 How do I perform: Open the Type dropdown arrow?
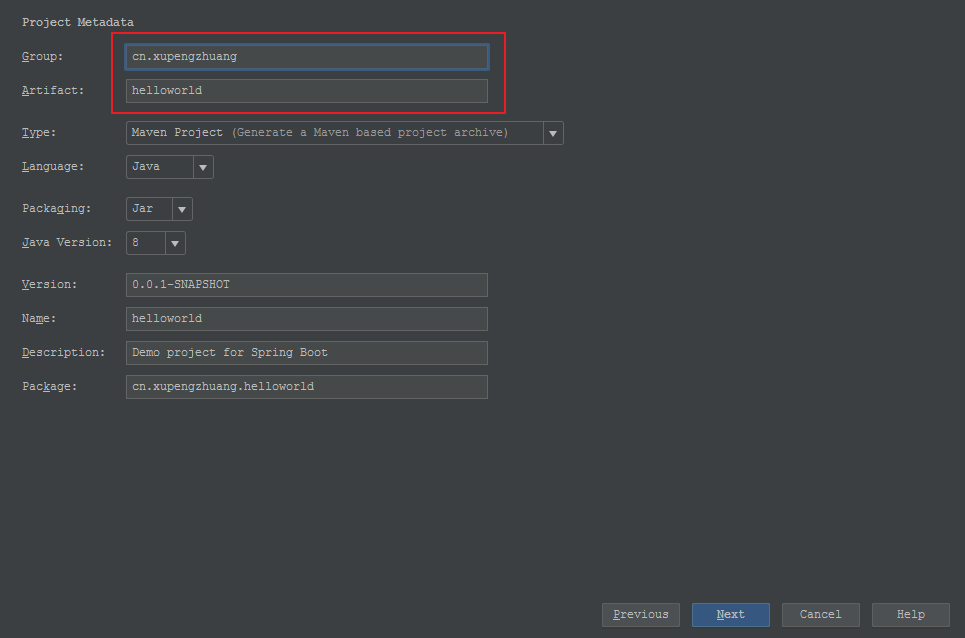(553, 133)
